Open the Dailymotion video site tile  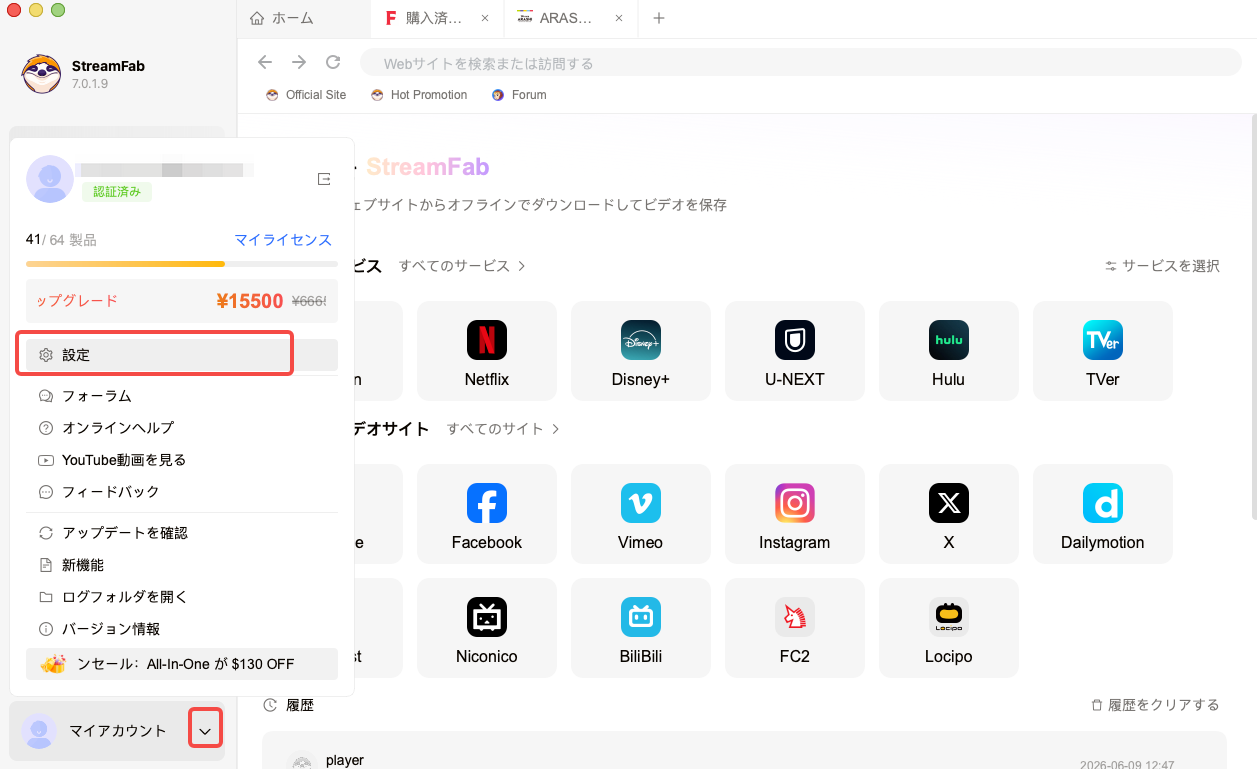click(x=1102, y=514)
